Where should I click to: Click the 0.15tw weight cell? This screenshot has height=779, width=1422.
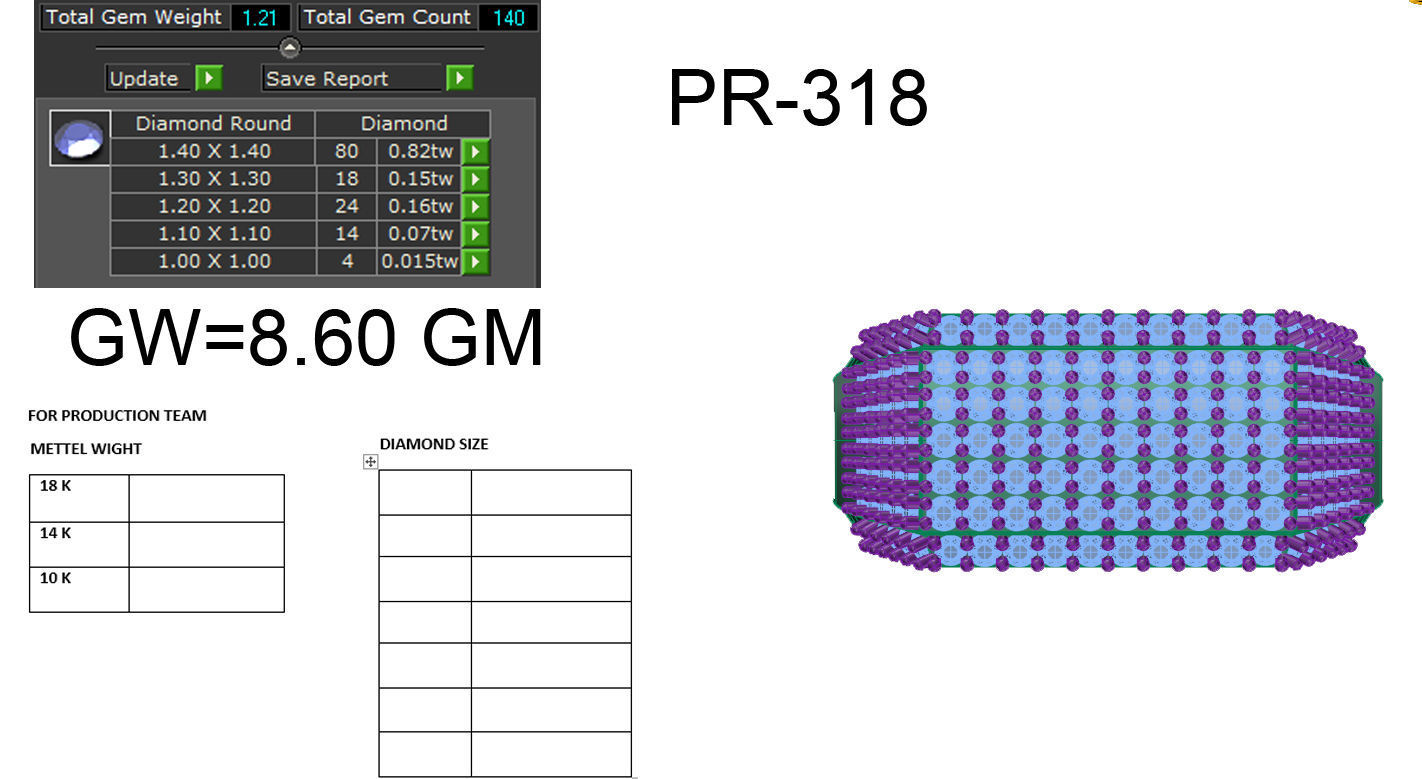(x=420, y=179)
